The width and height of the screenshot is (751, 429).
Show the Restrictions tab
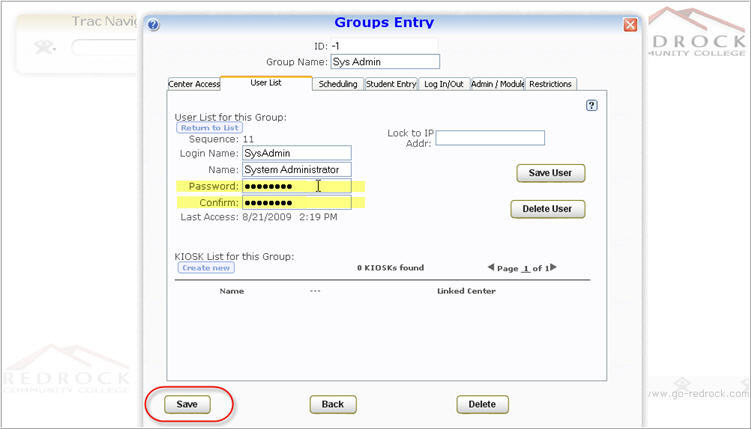pos(551,84)
